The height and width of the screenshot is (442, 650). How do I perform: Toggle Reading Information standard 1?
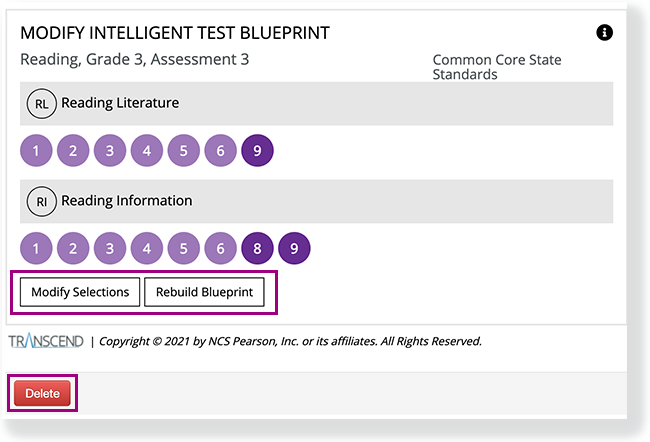point(36,248)
